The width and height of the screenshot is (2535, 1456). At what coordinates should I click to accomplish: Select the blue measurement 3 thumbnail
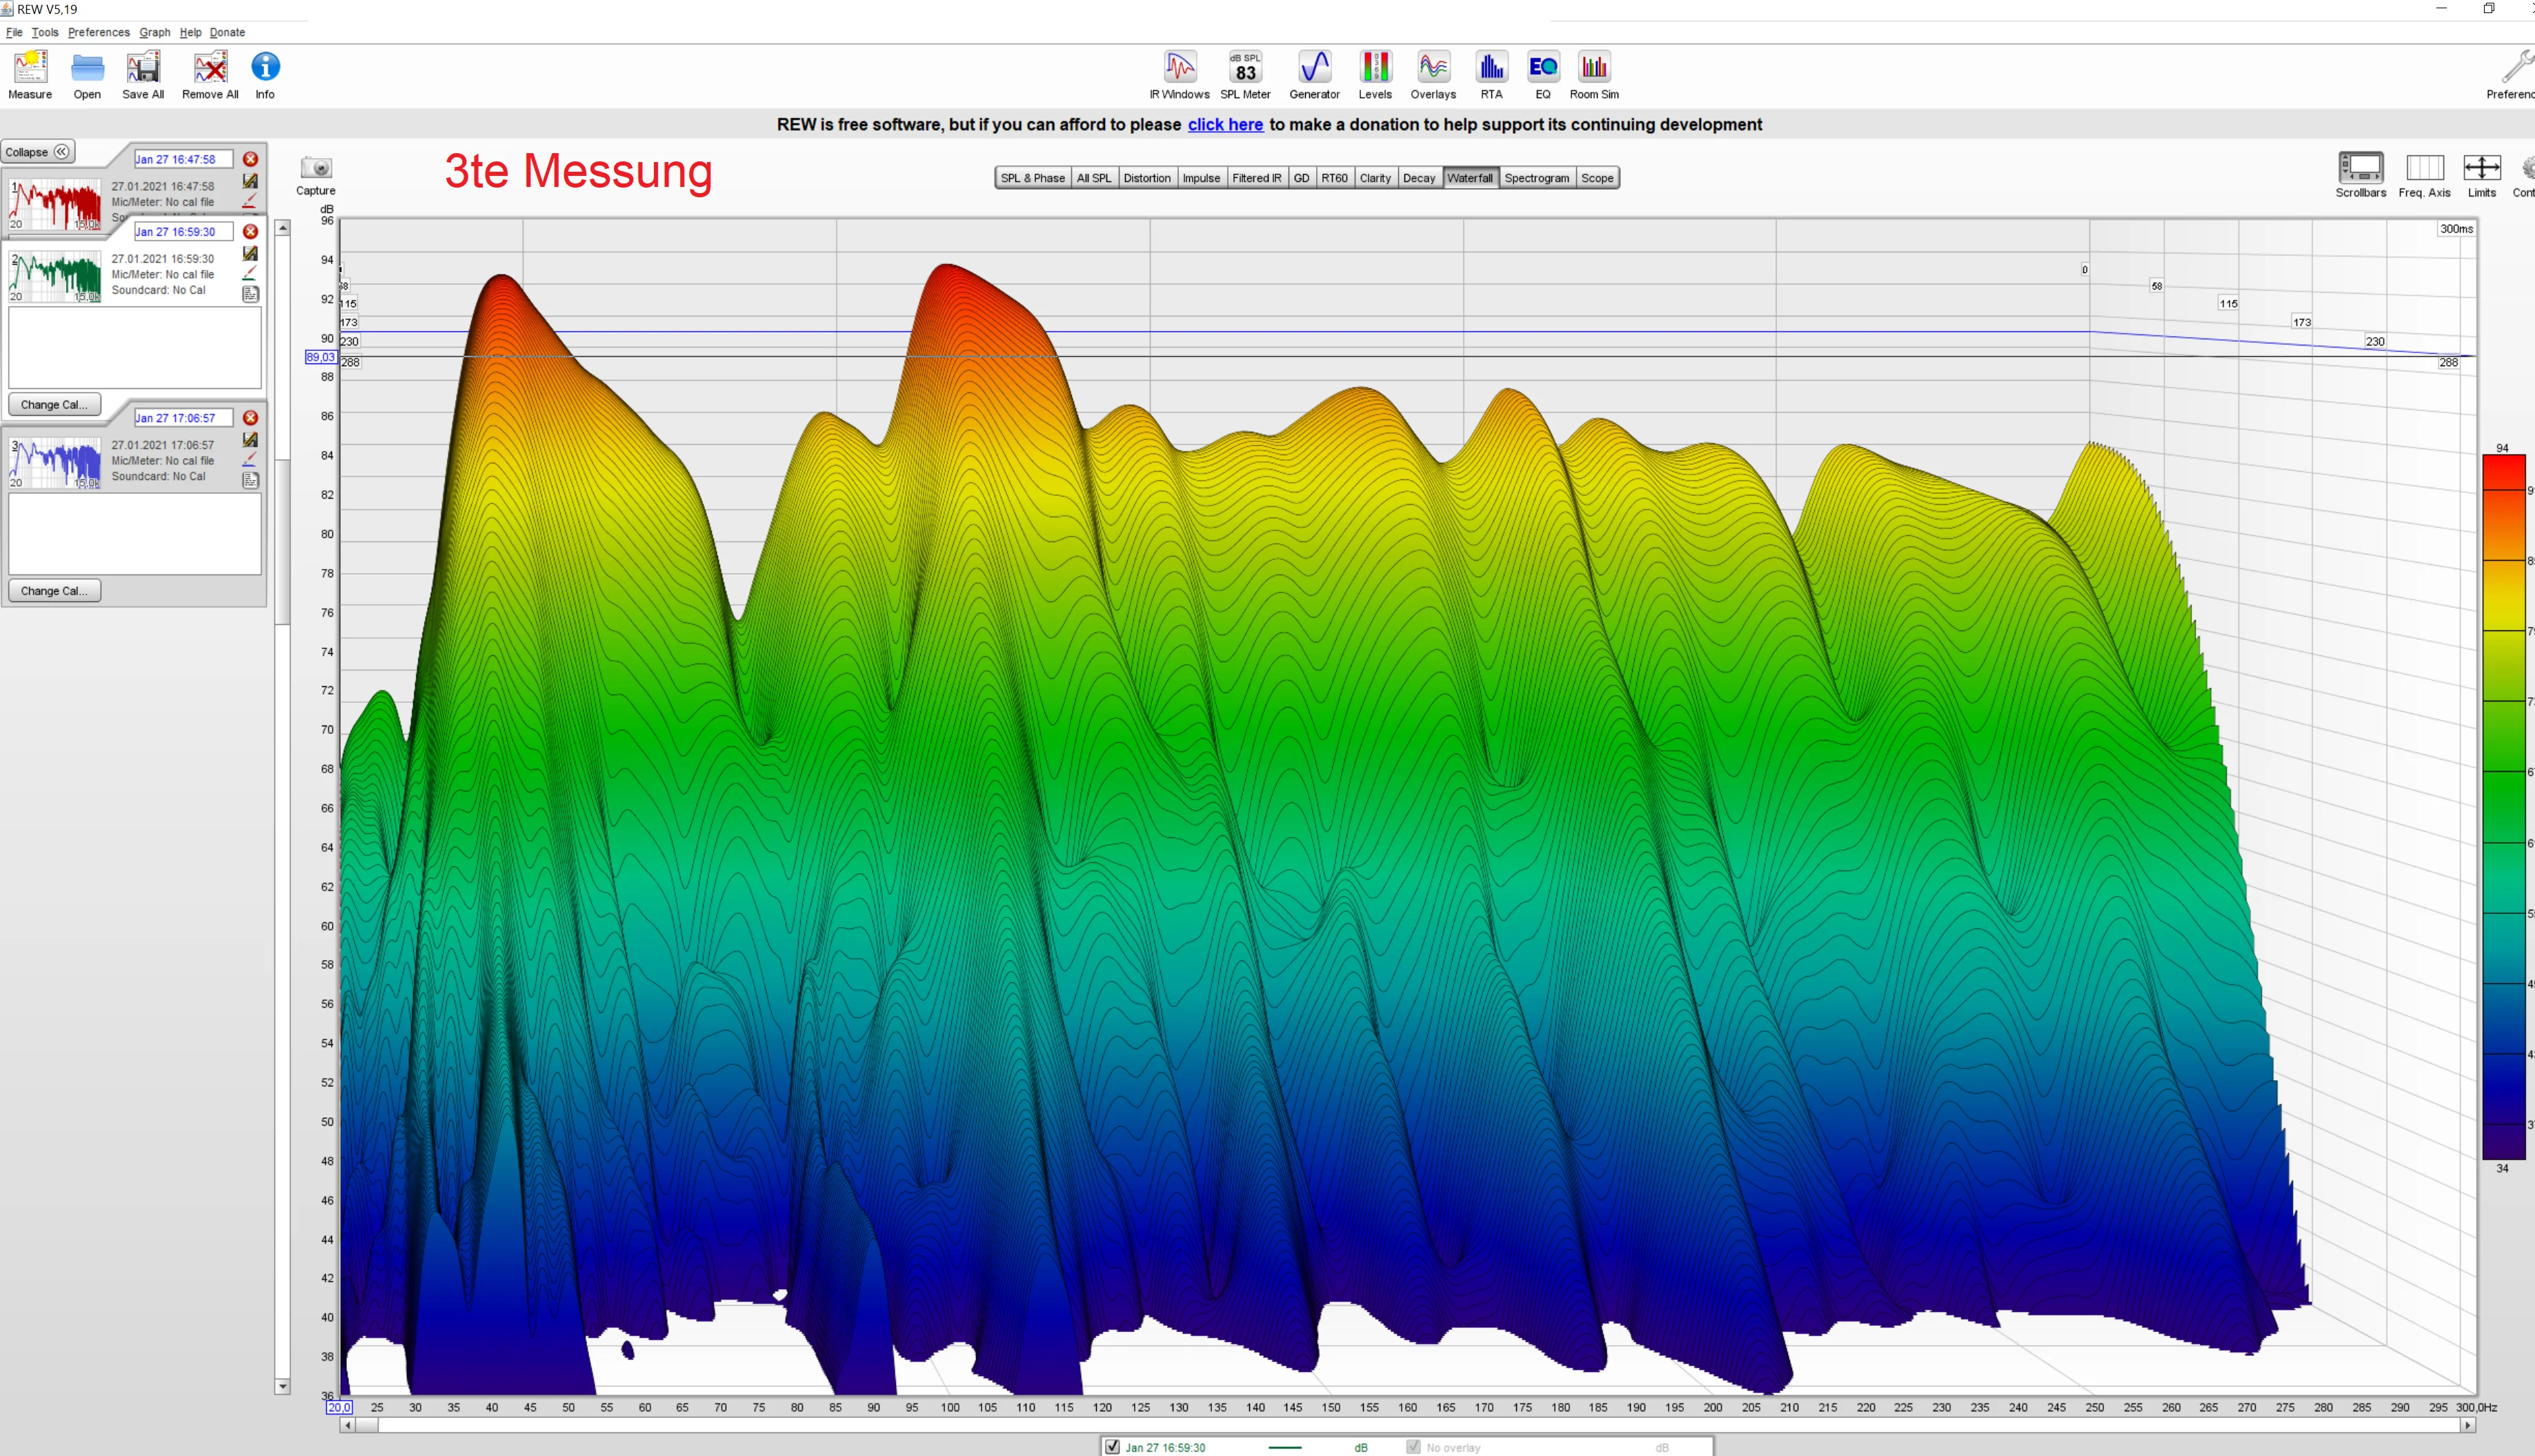coord(55,463)
